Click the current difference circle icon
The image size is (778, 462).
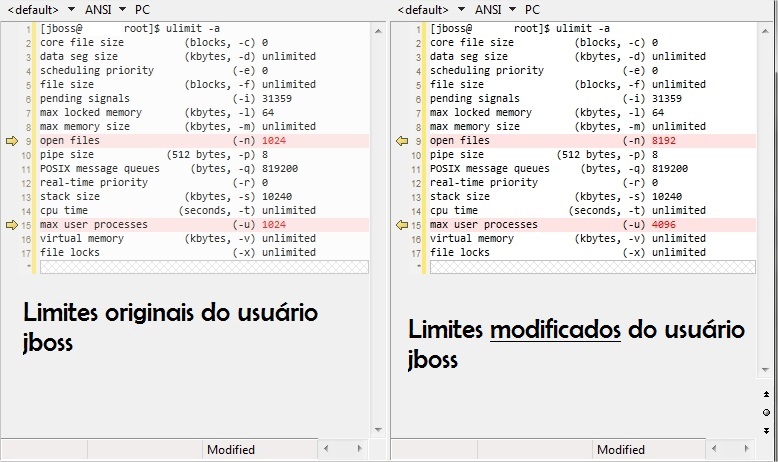coord(766,412)
